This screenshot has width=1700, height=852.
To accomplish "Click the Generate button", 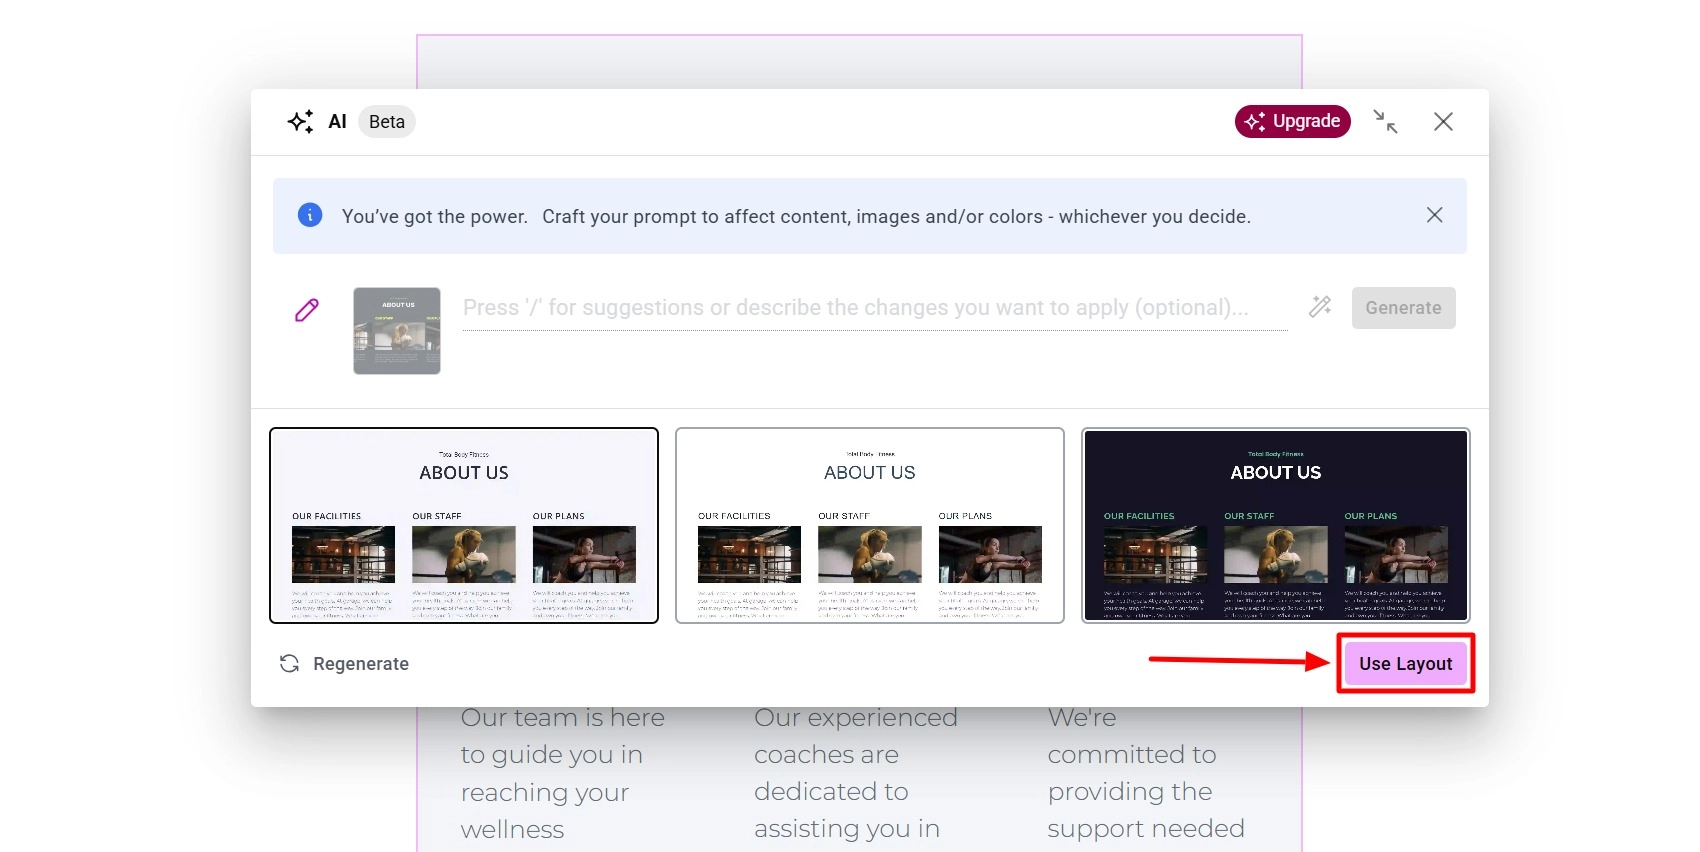I will pyautogui.click(x=1404, y=308).
